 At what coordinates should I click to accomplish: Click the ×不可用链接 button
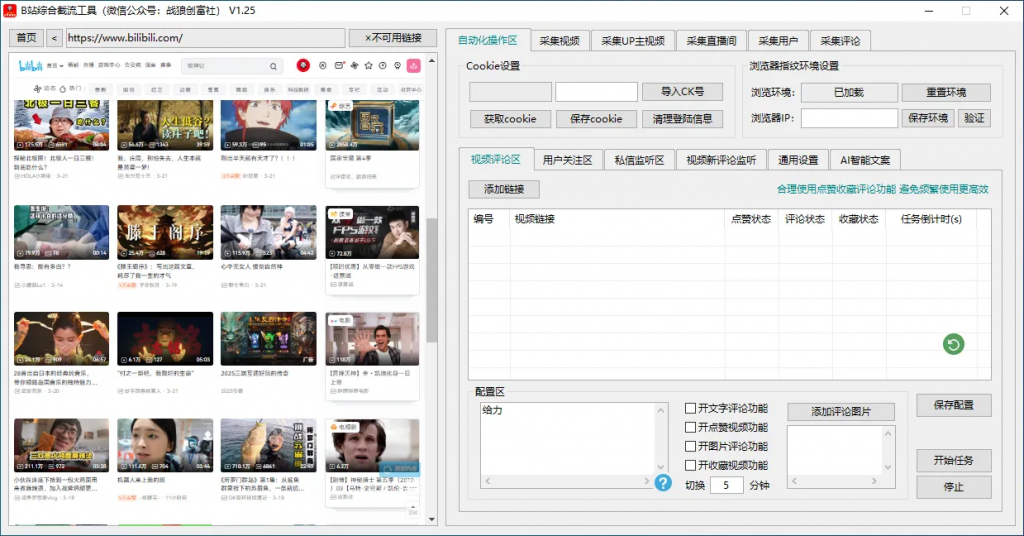coord(392,38)
